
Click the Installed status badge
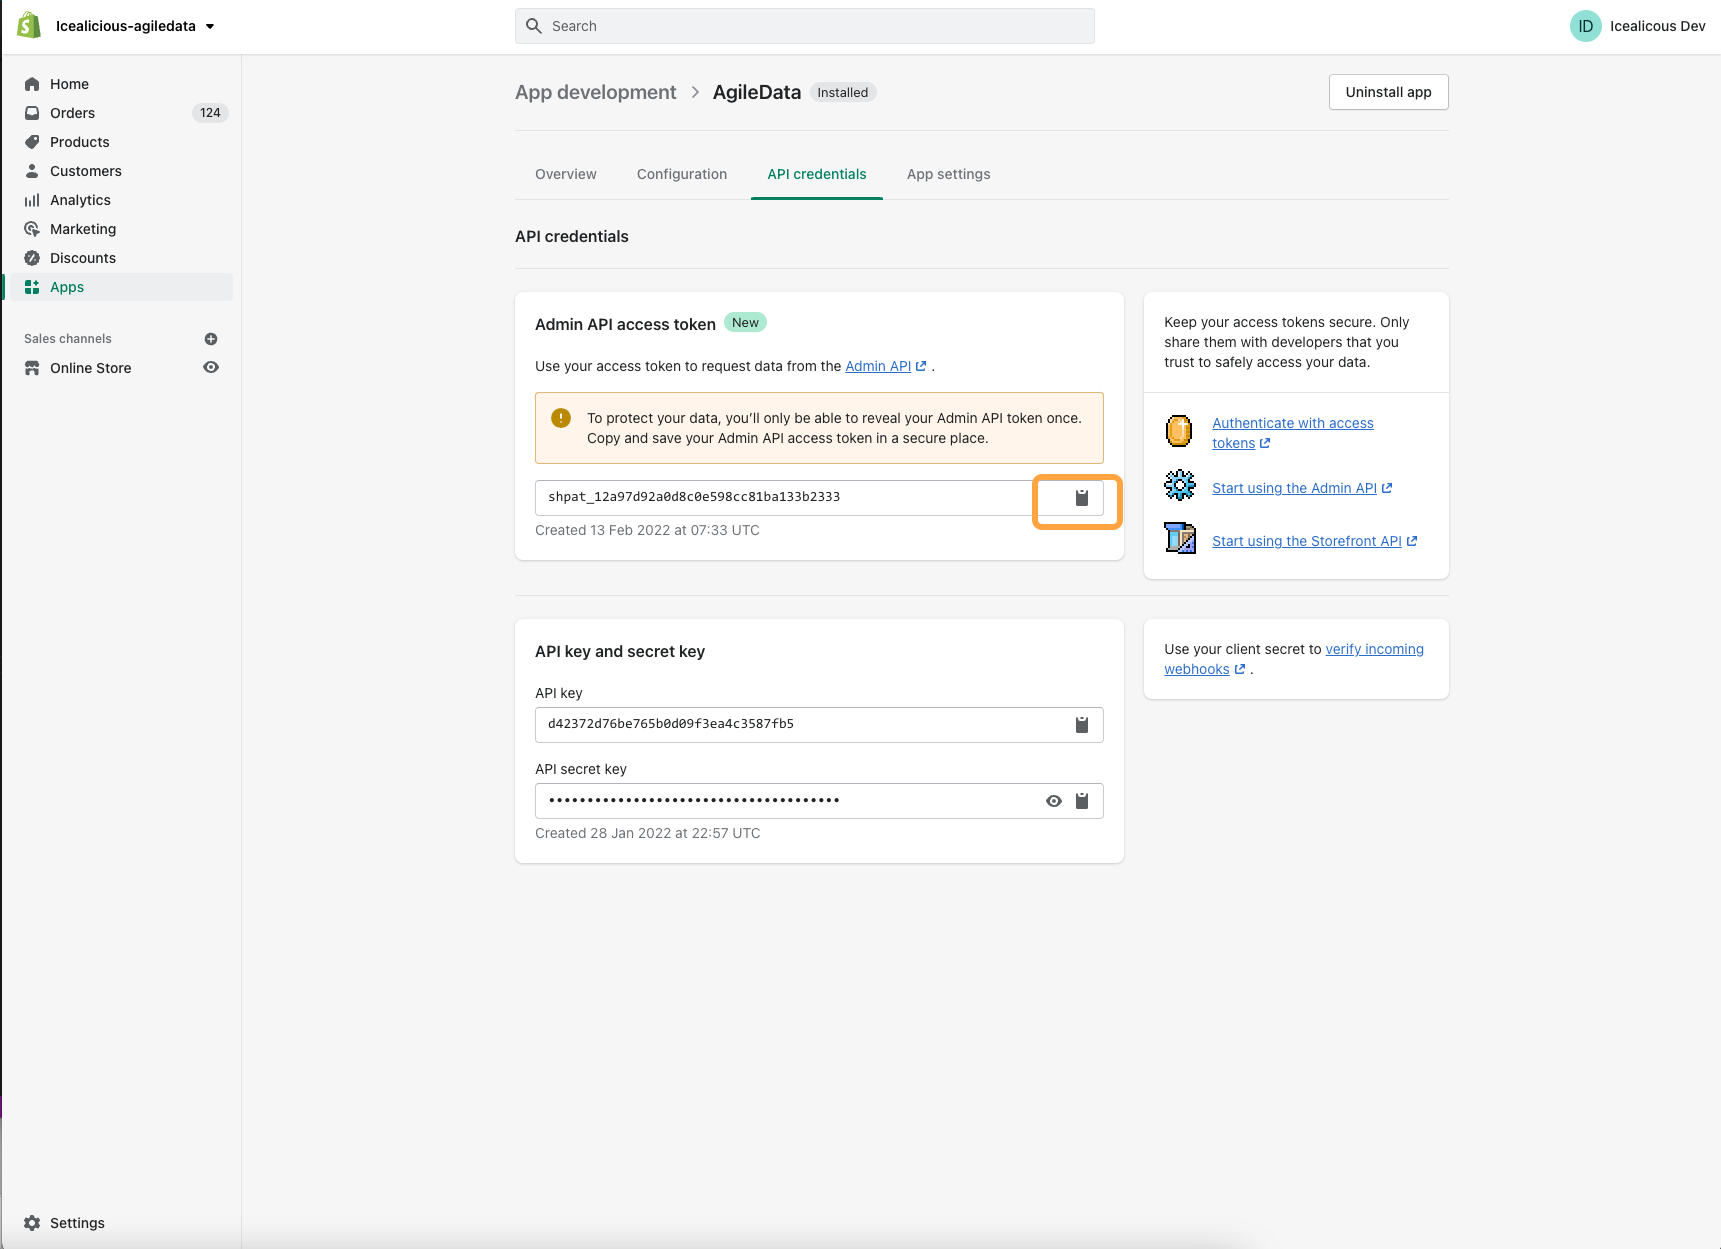pos(842,92)
